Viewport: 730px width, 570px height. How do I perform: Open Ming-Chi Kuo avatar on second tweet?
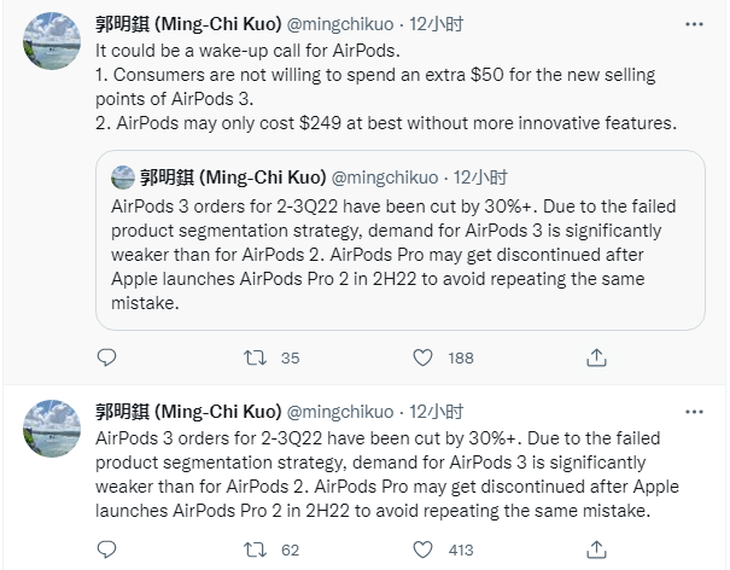[52, 428]
